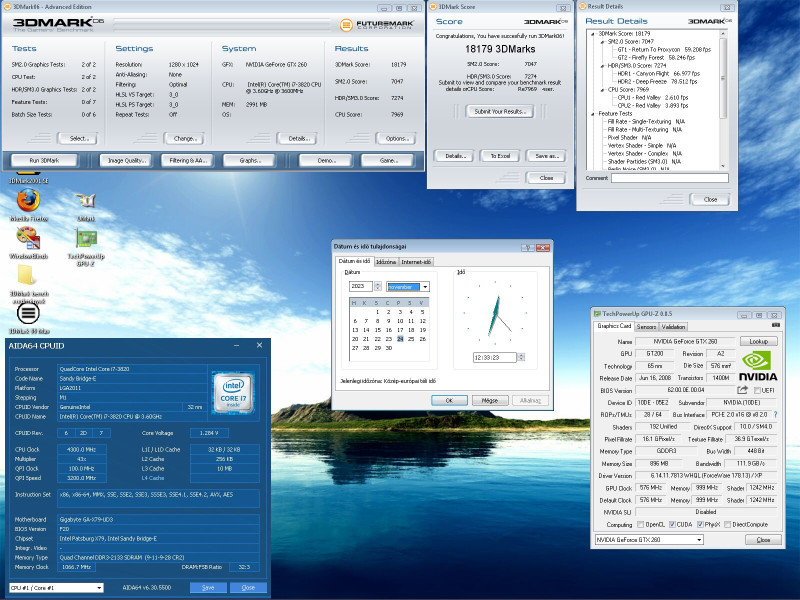
Task: Collapse the Feature Tests tree node
Action: coord(592,114)
